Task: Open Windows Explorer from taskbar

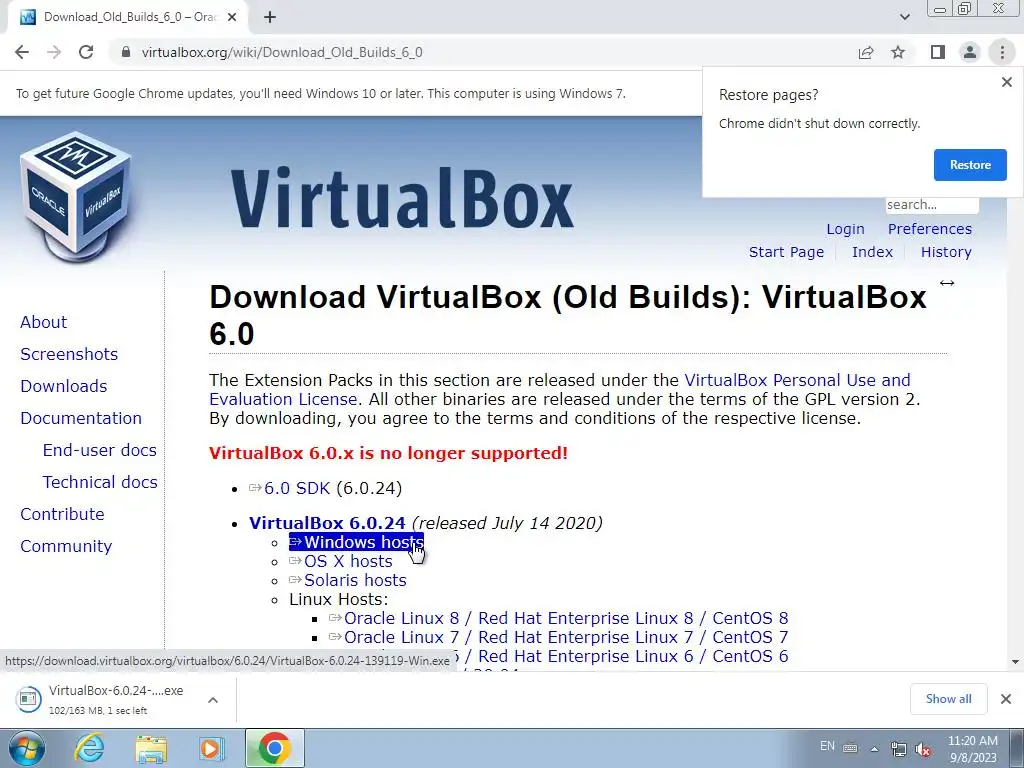Action: (x=151, y=748)
